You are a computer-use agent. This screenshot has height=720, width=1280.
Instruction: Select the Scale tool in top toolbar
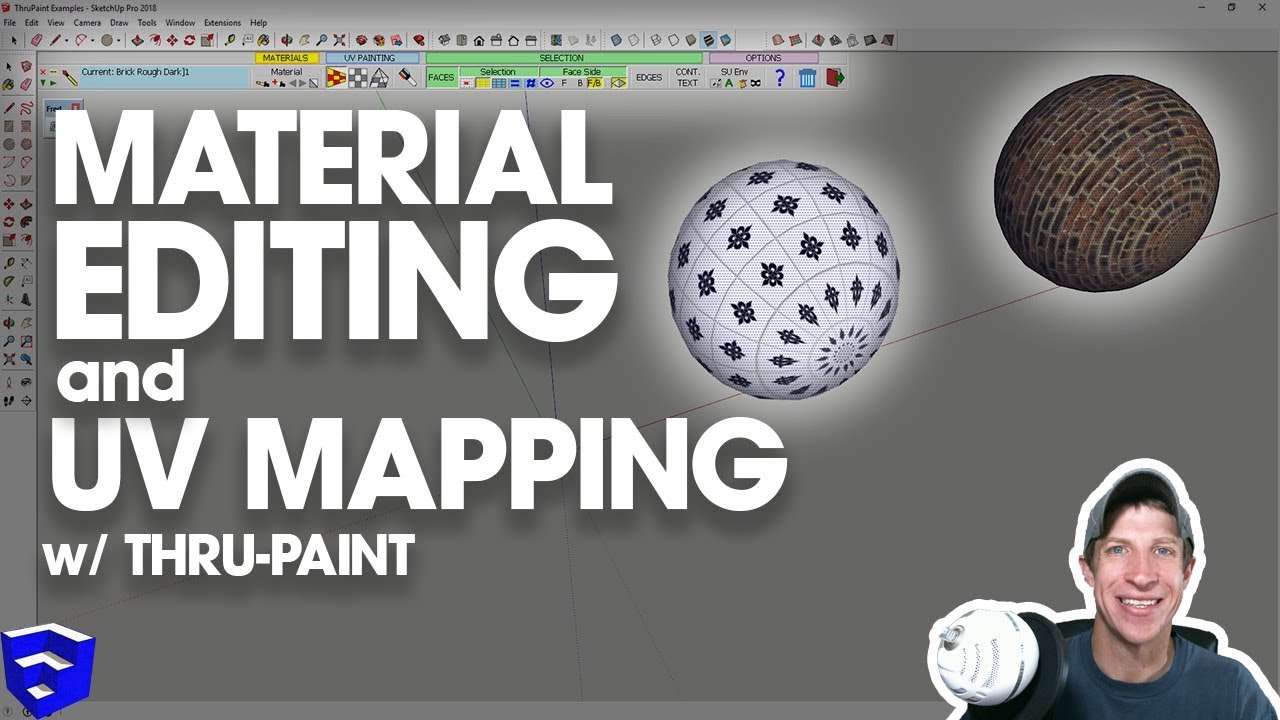pos(207,40)
